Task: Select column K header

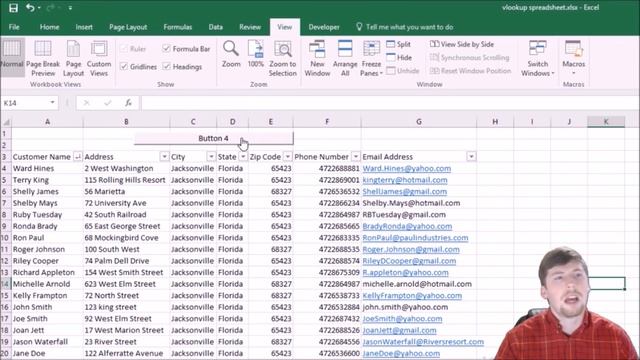Action: [x=606, y=122]
